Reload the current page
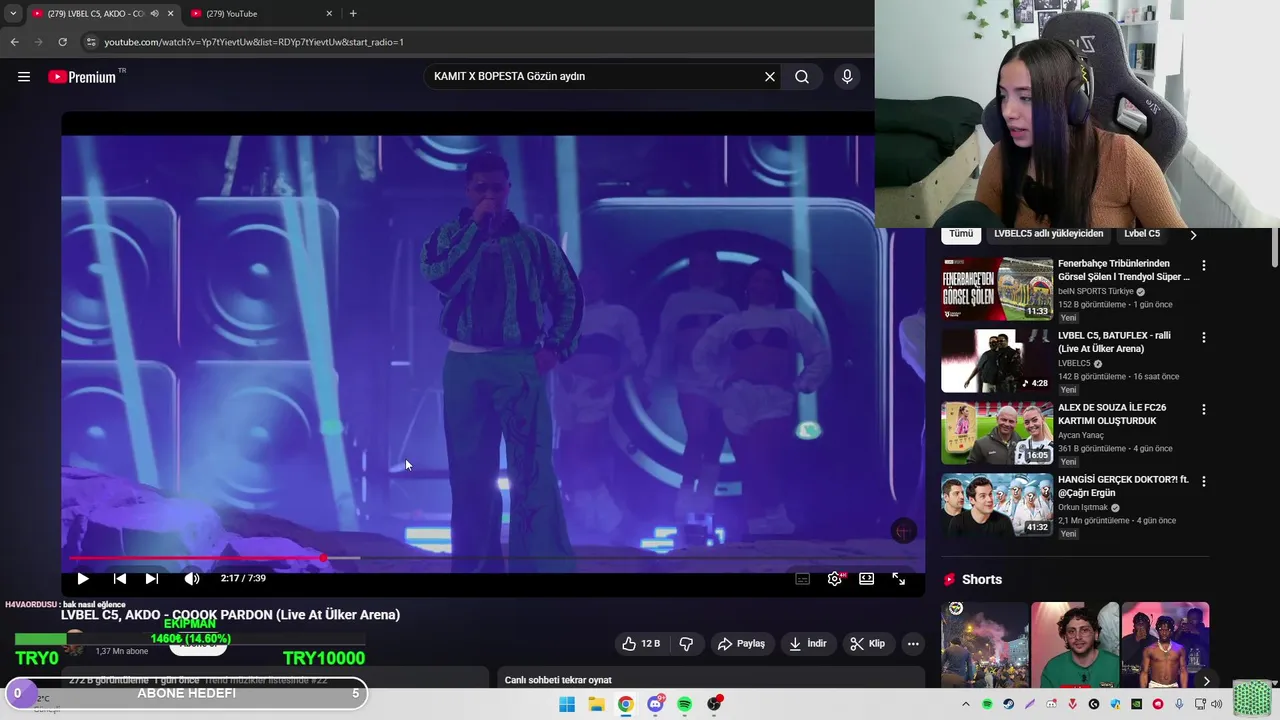1280x720 pixels. coord(62,42)
